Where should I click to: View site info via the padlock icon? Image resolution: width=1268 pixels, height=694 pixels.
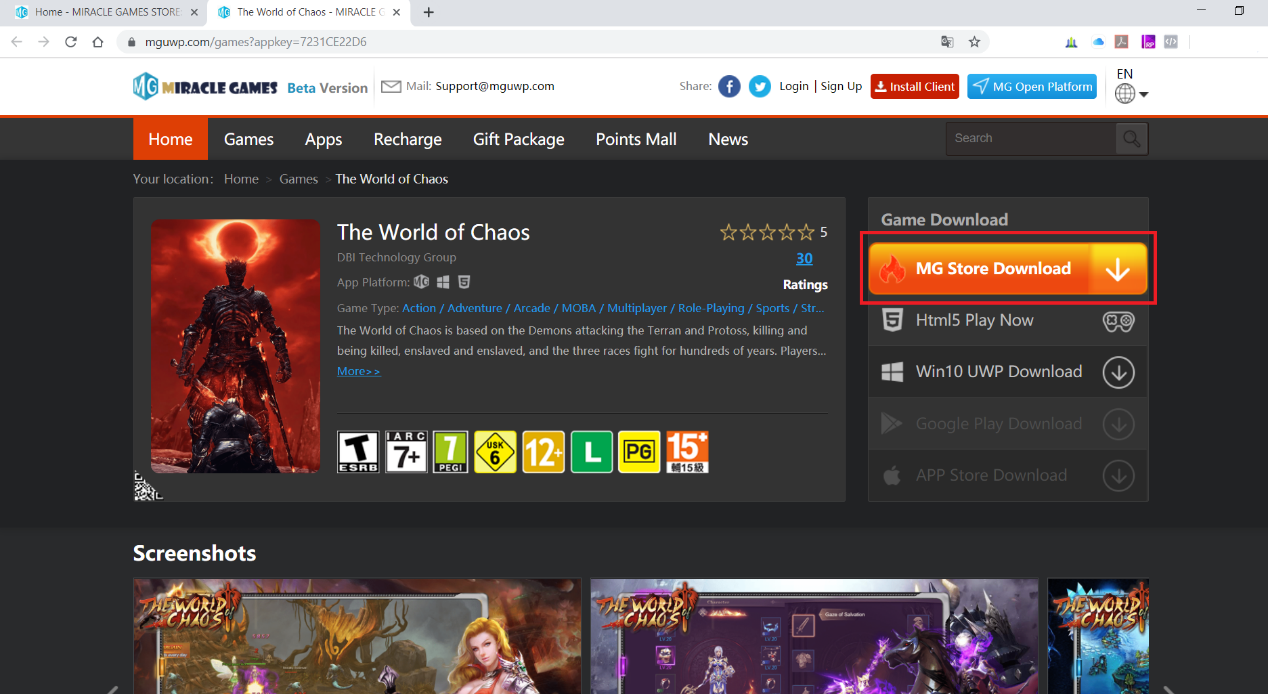click(131, 42)
